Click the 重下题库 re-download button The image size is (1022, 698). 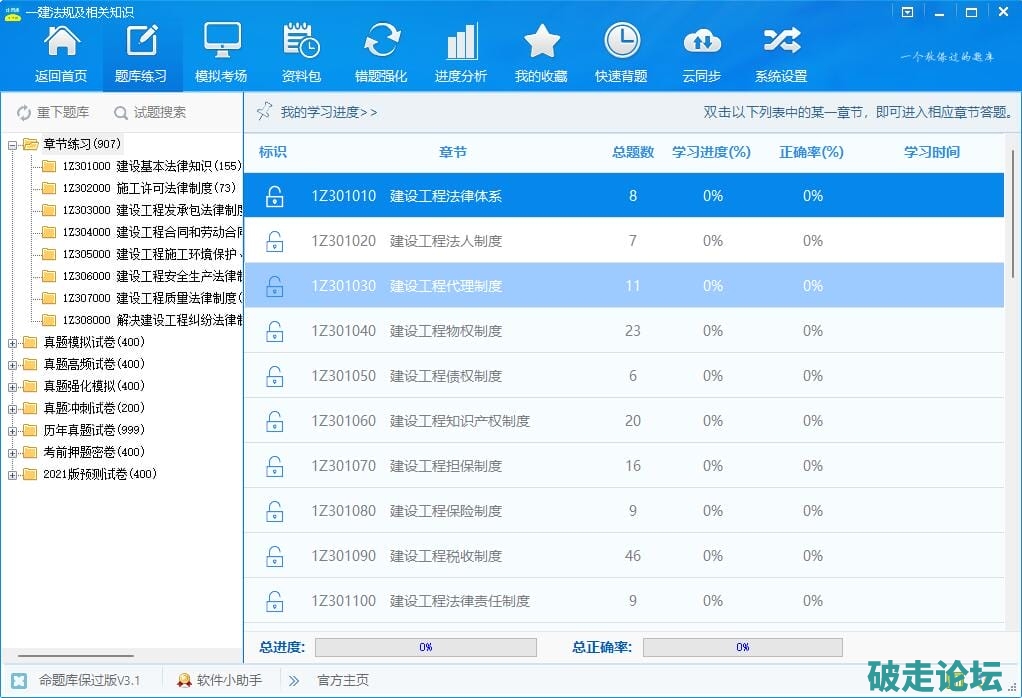[x=53, y=112]
